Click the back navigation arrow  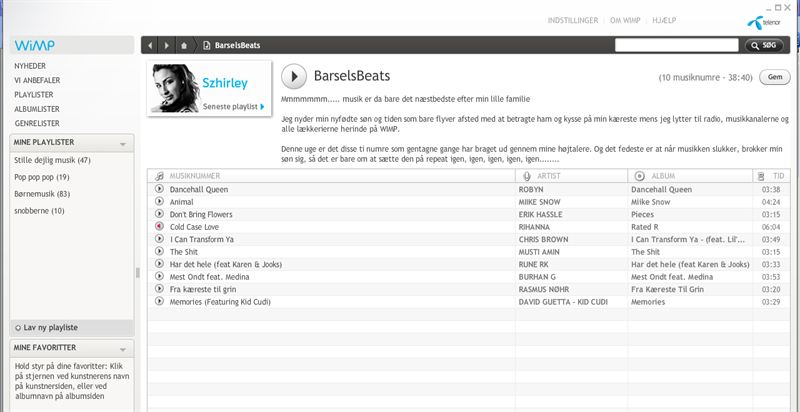(149, 45)
